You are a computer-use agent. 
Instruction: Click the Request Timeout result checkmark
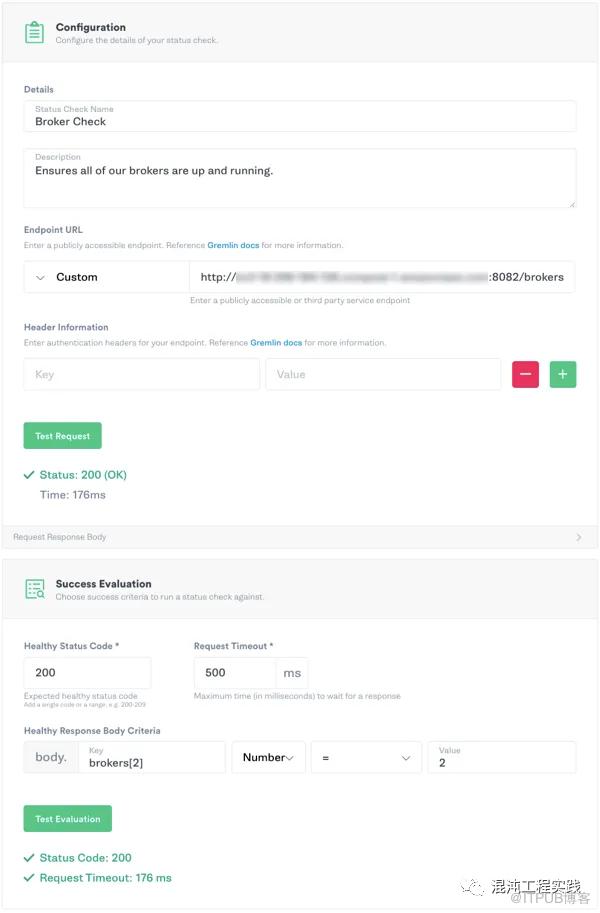pyautogui.click(x=29, y=877)
